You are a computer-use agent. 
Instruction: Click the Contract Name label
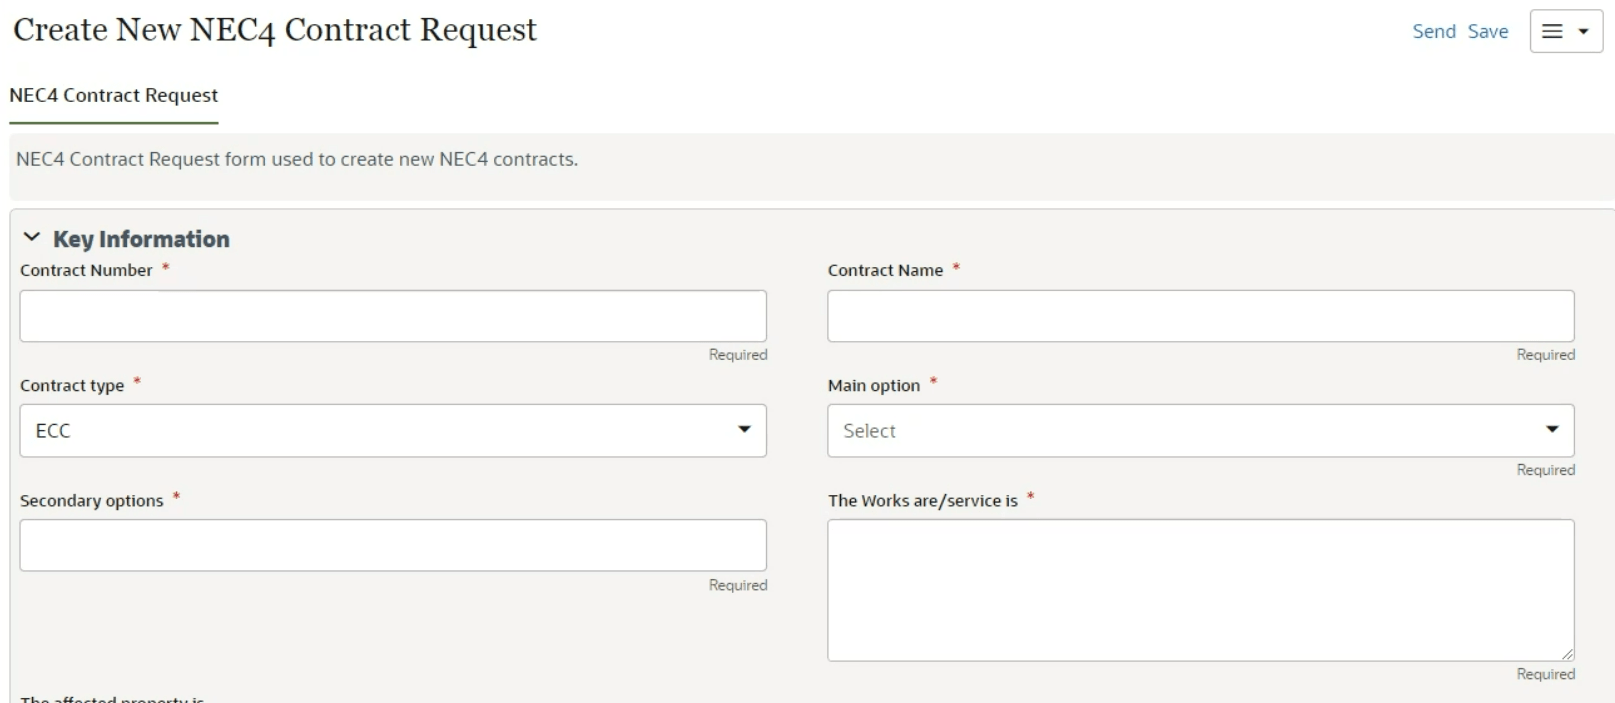point(885,270)
